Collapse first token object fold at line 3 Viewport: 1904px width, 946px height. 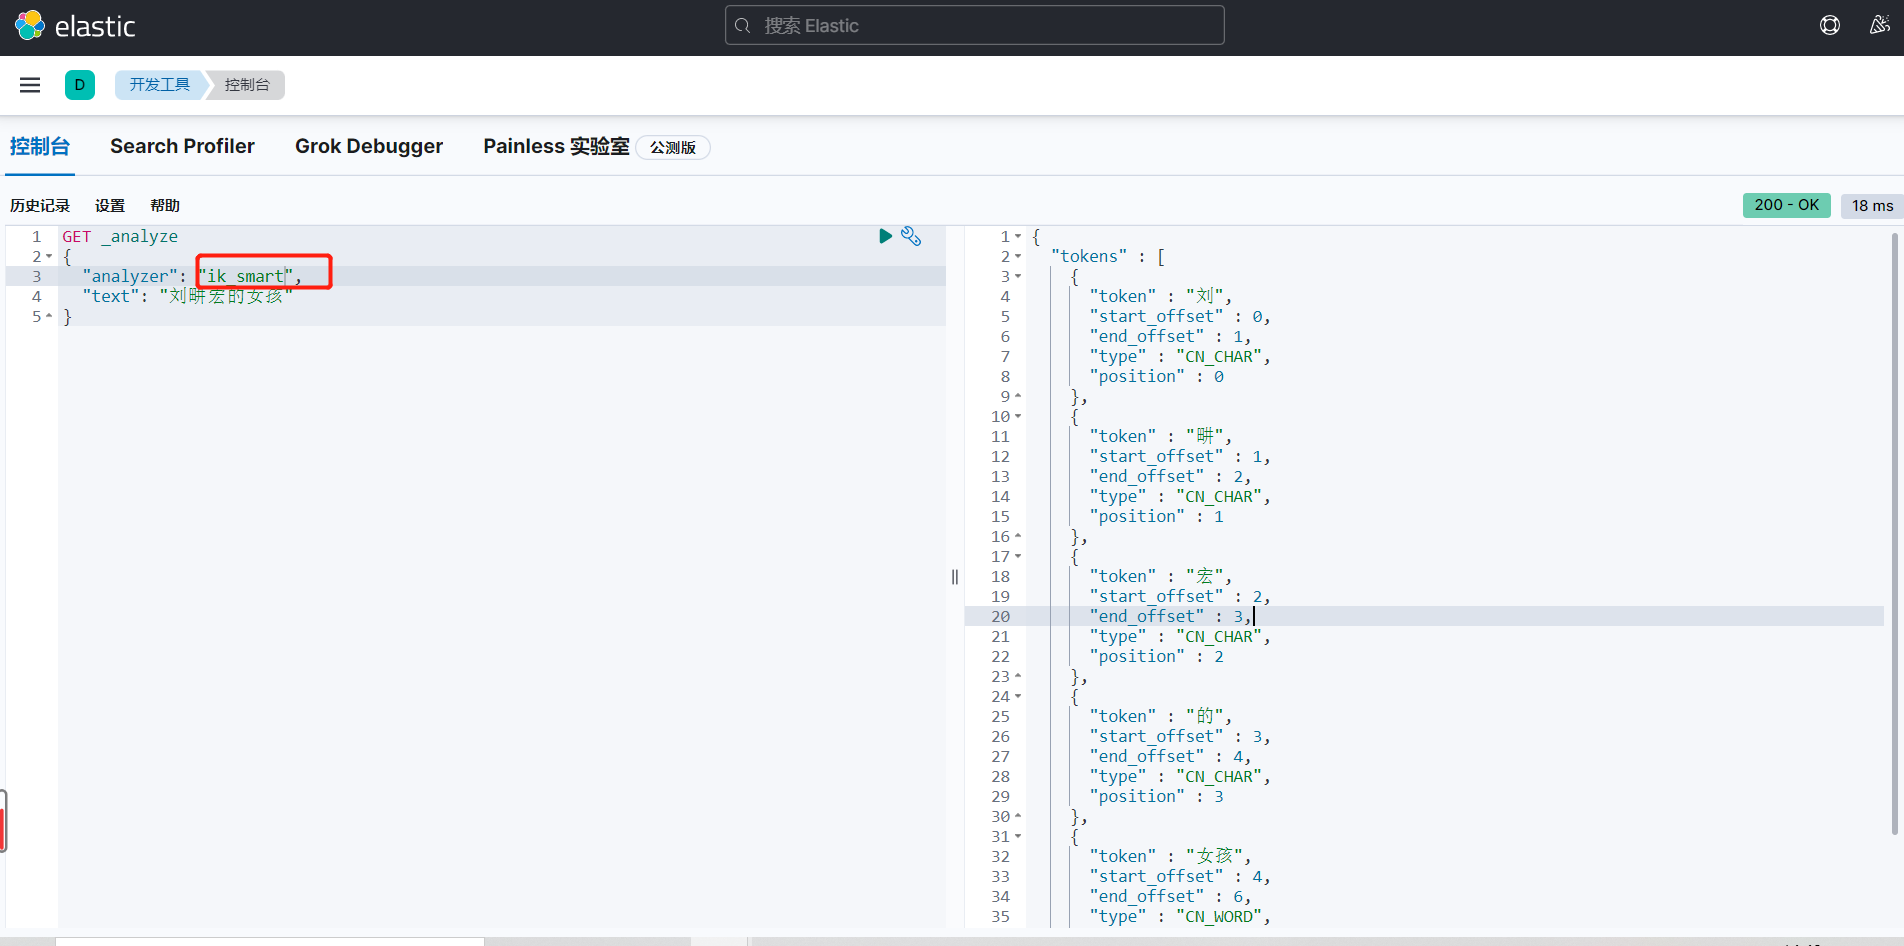click(1018, 277)
